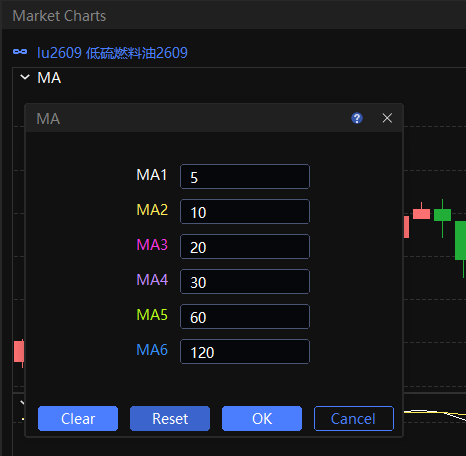Dismiss dialog with Cancel button
Viewport: 466px width, 456px height.
tap(354, 419)
